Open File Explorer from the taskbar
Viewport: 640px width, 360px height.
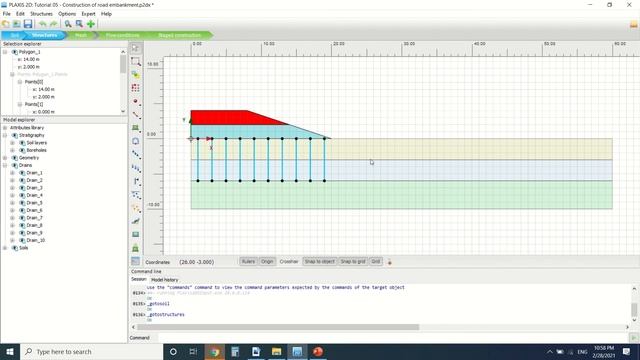coord(276,351)
